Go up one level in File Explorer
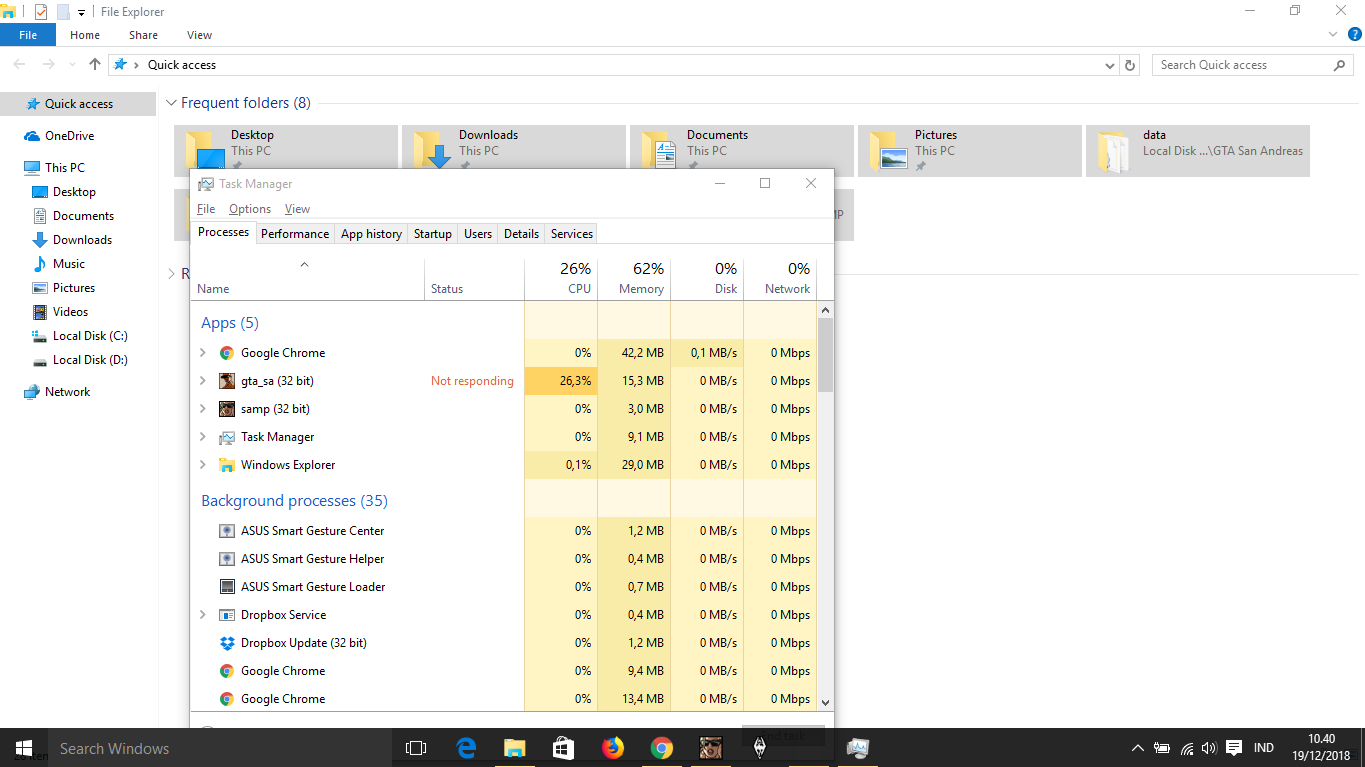The width and height of the screenshot is (1365, 767). tap(95, 64)
